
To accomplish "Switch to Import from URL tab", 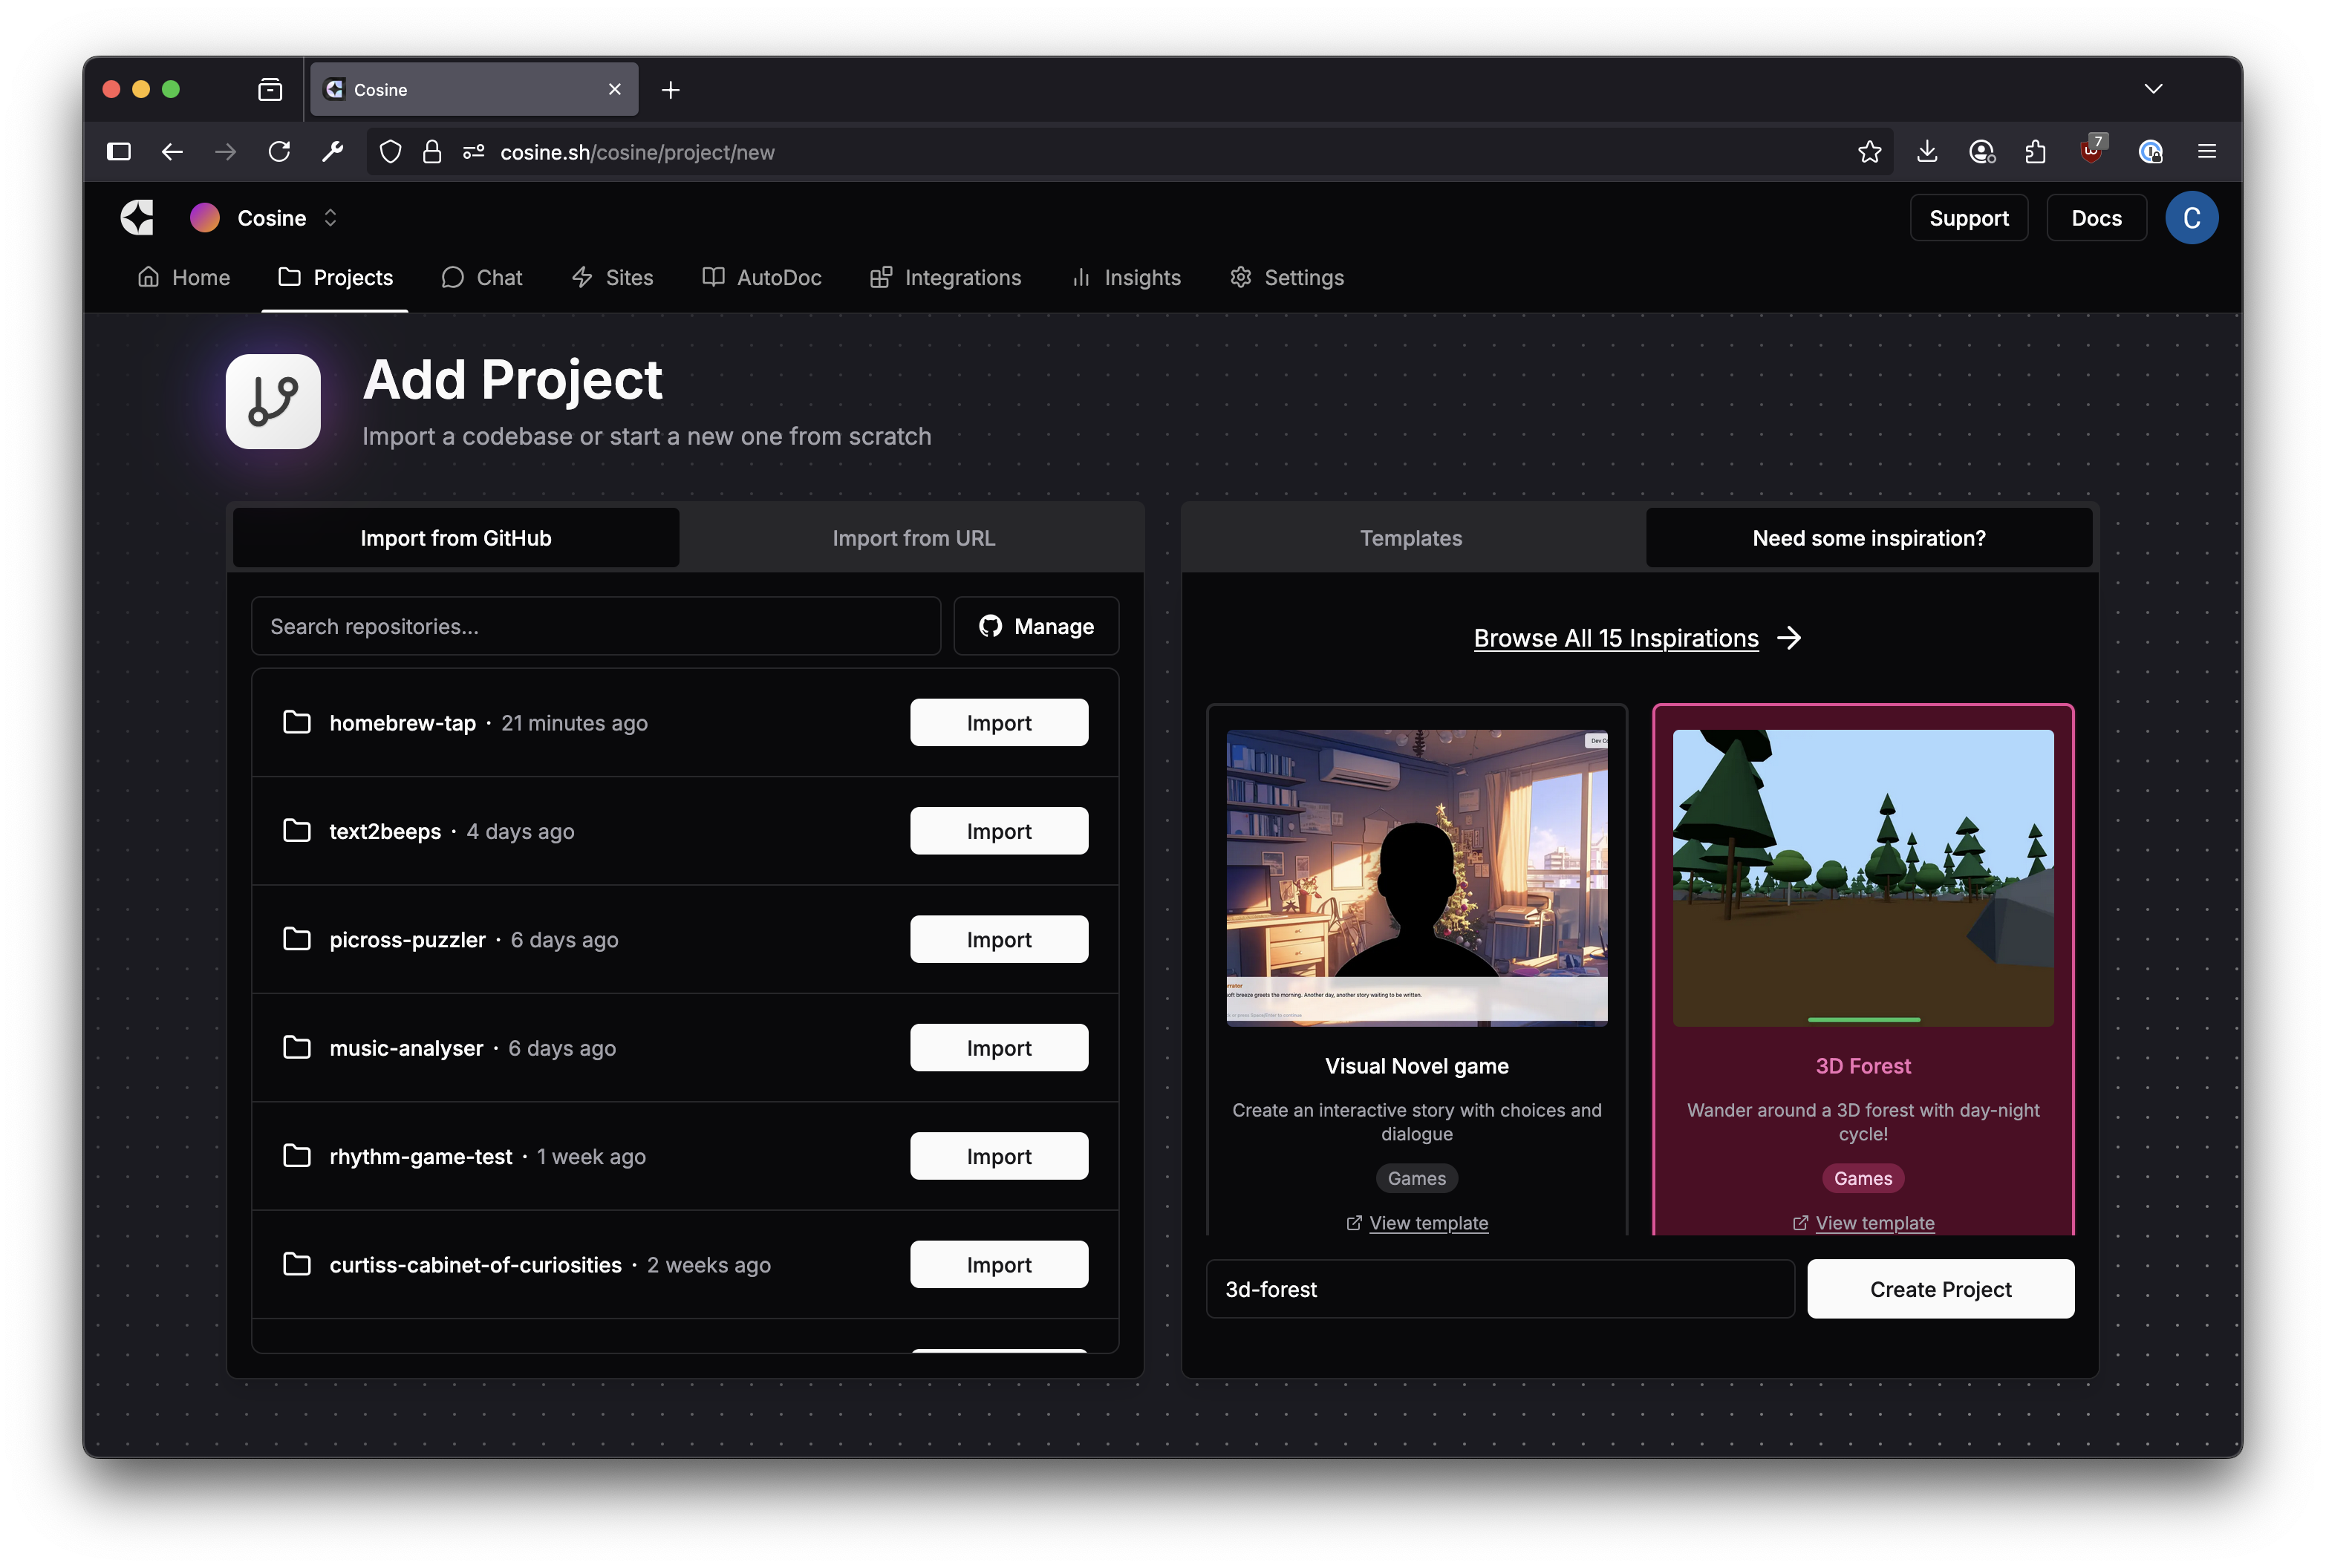I will (x=913, y=538).
